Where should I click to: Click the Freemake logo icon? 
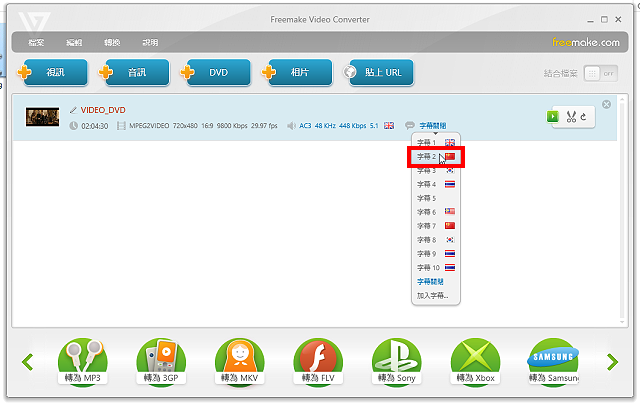click(x=34, y=22)
